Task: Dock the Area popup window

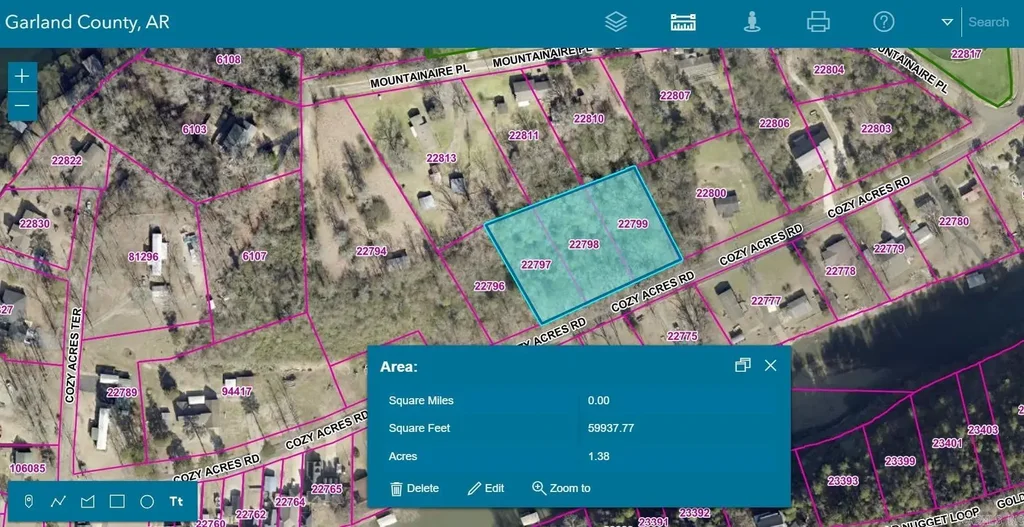Action: coord(742,366)
